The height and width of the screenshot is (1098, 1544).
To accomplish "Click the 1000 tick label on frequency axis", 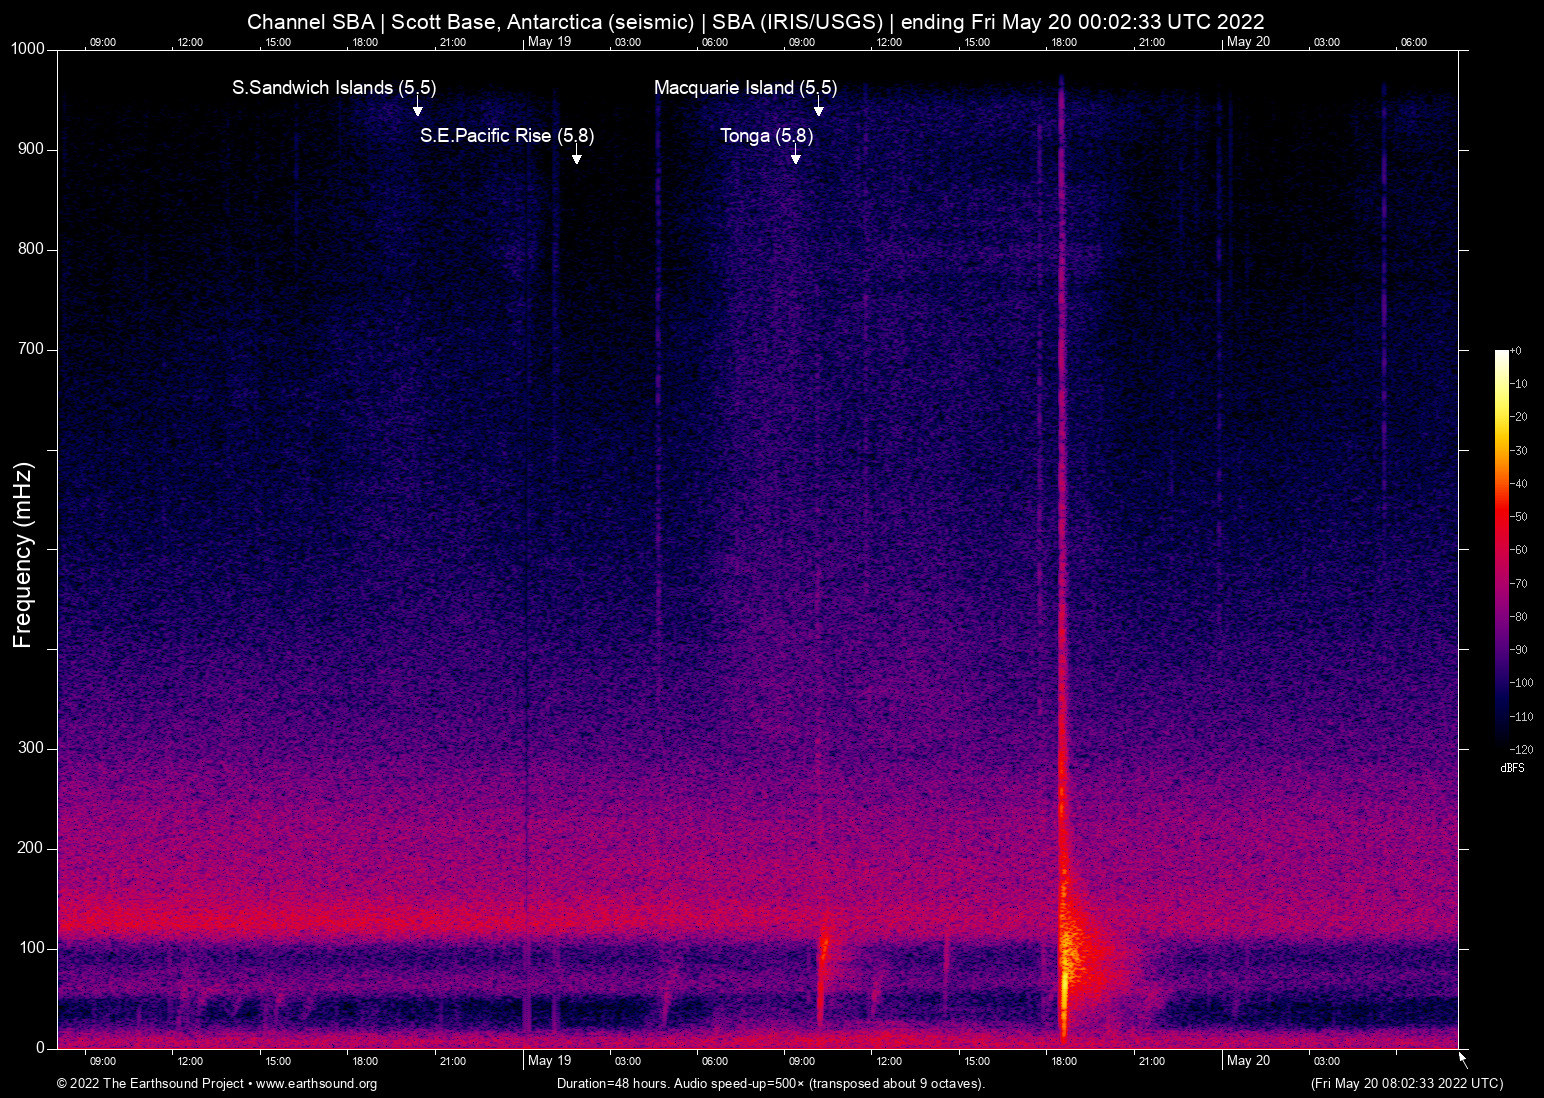I will point(28,49).
